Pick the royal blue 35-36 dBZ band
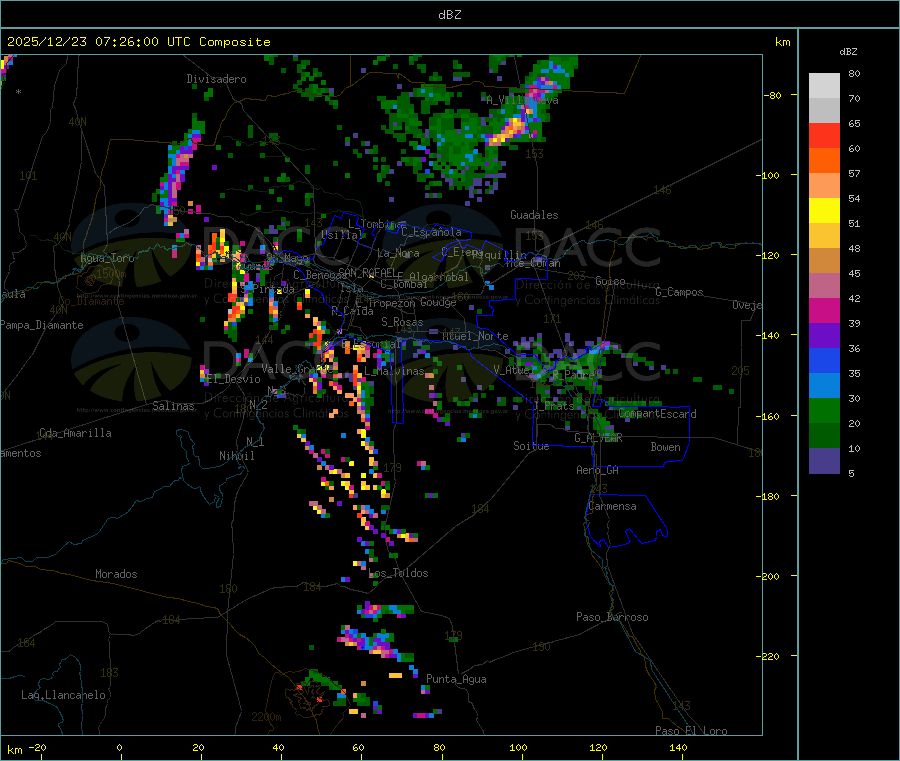Viewport: 900px width, 761px height. (824, 360)
